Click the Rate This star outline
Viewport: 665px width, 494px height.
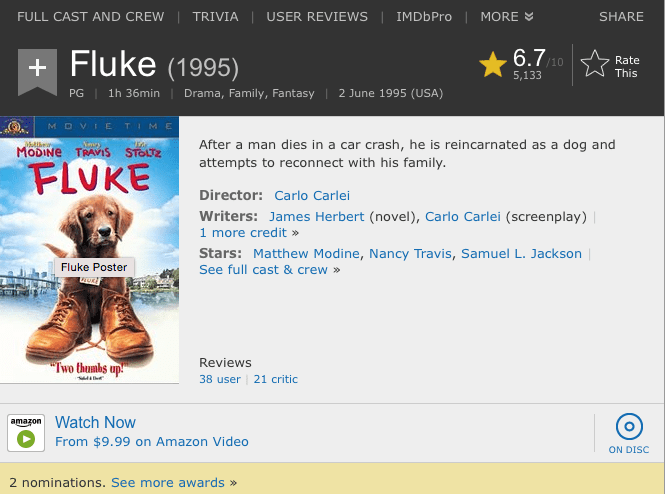pyautogui.click(x=595, y=66)
